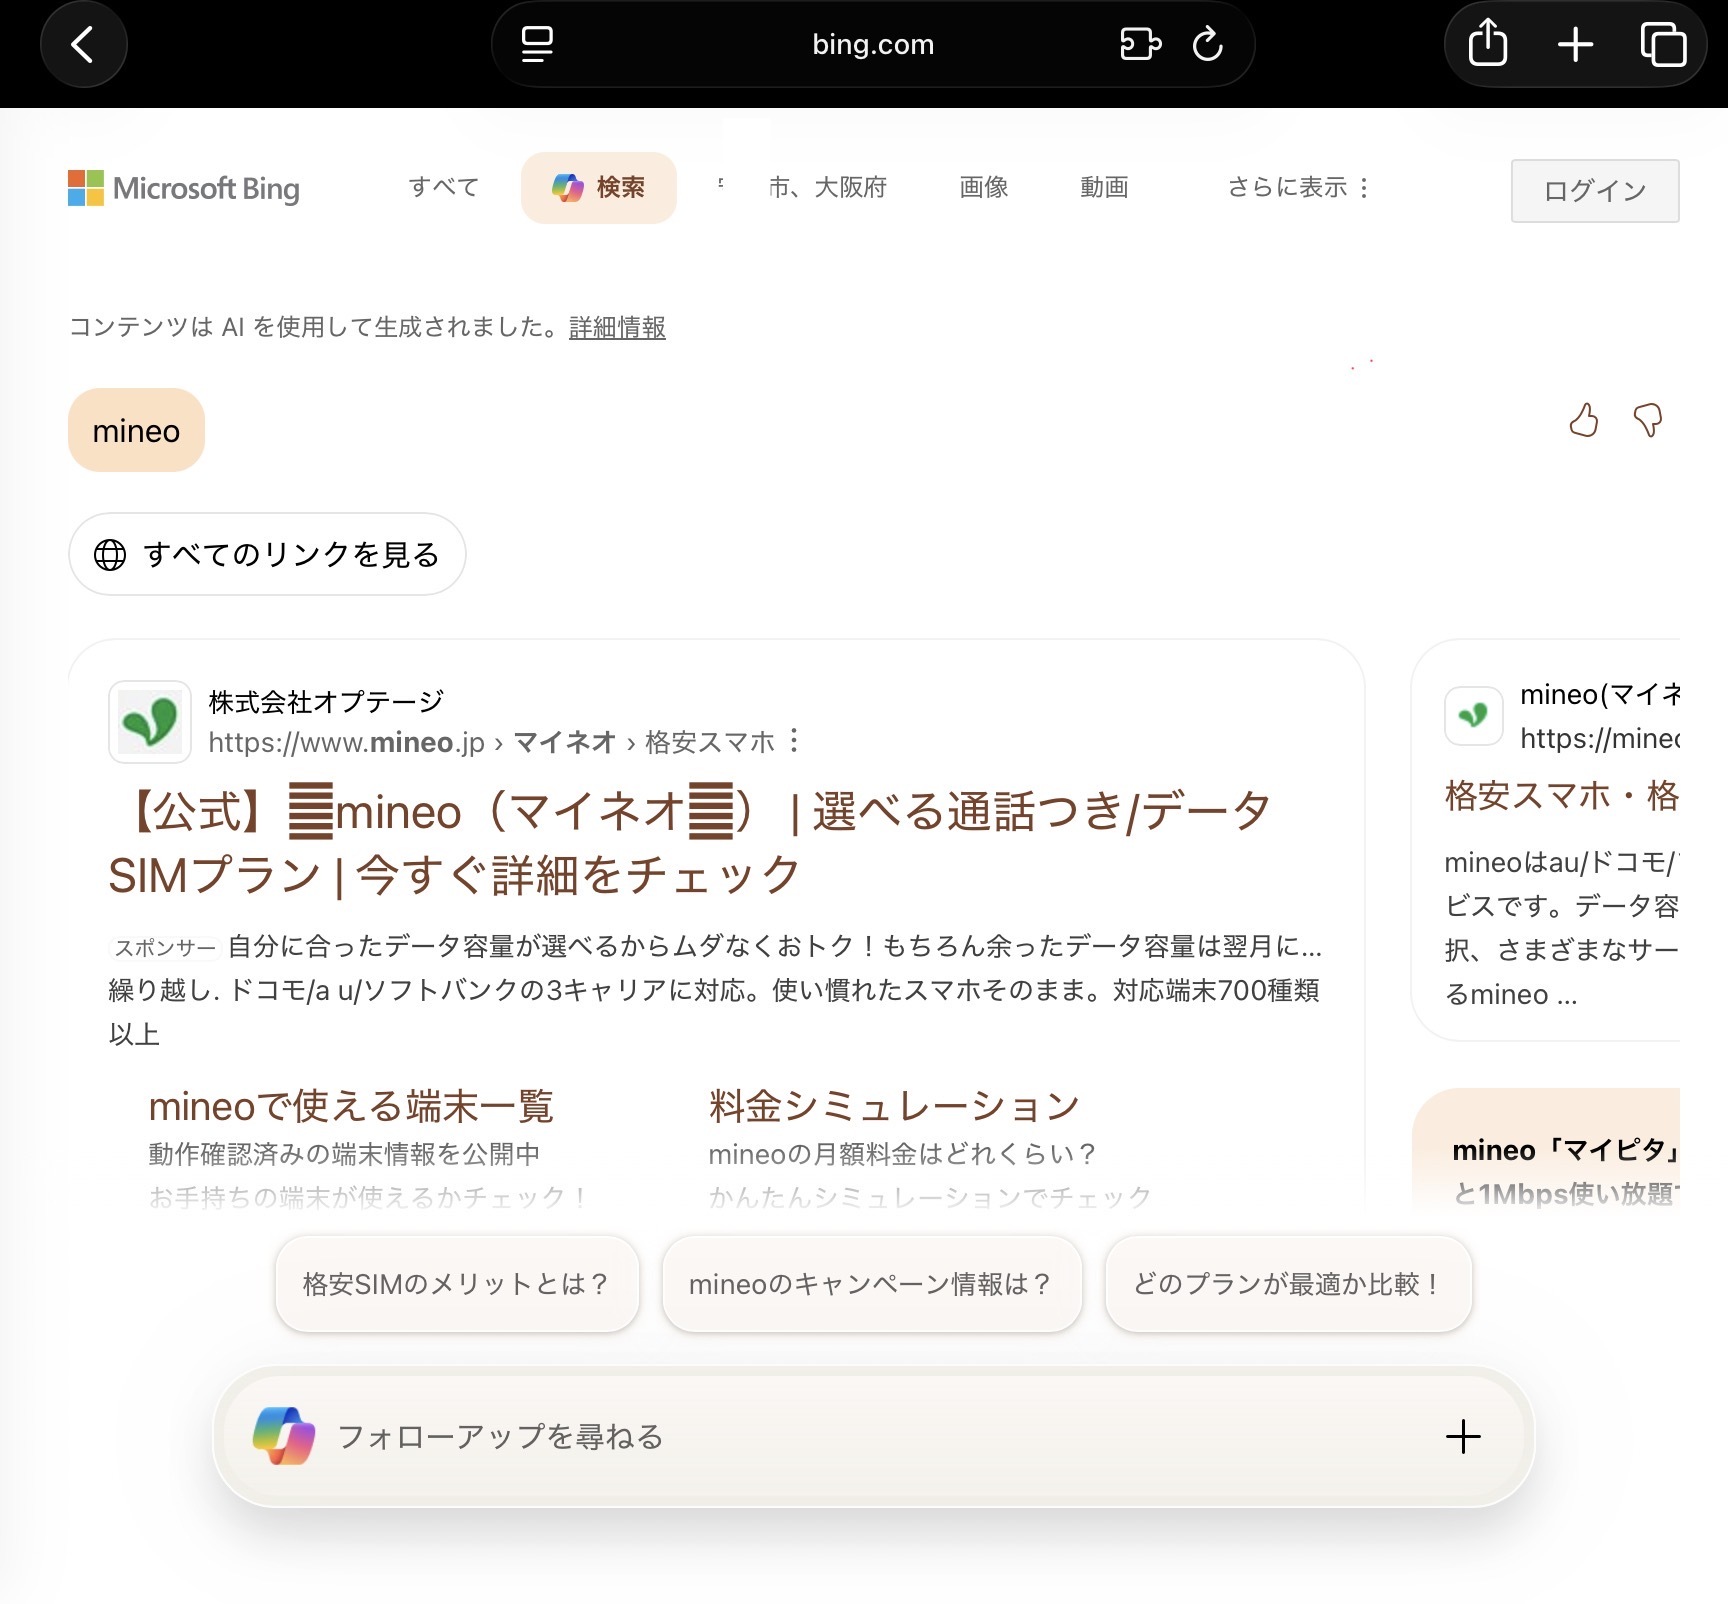Image resolution: width=1728 pixels, height=1604 pixels.
Task: Click すべてのリンクを見る button
Action: coord(267,555)
